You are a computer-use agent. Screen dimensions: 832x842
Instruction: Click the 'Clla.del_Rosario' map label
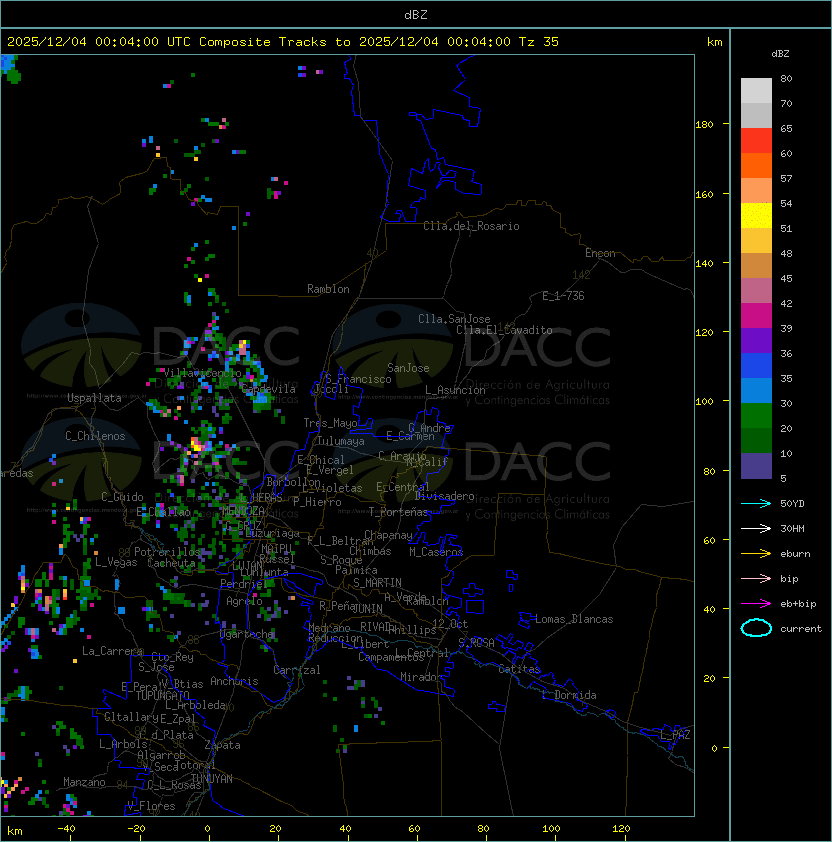[x=471, y=226]
